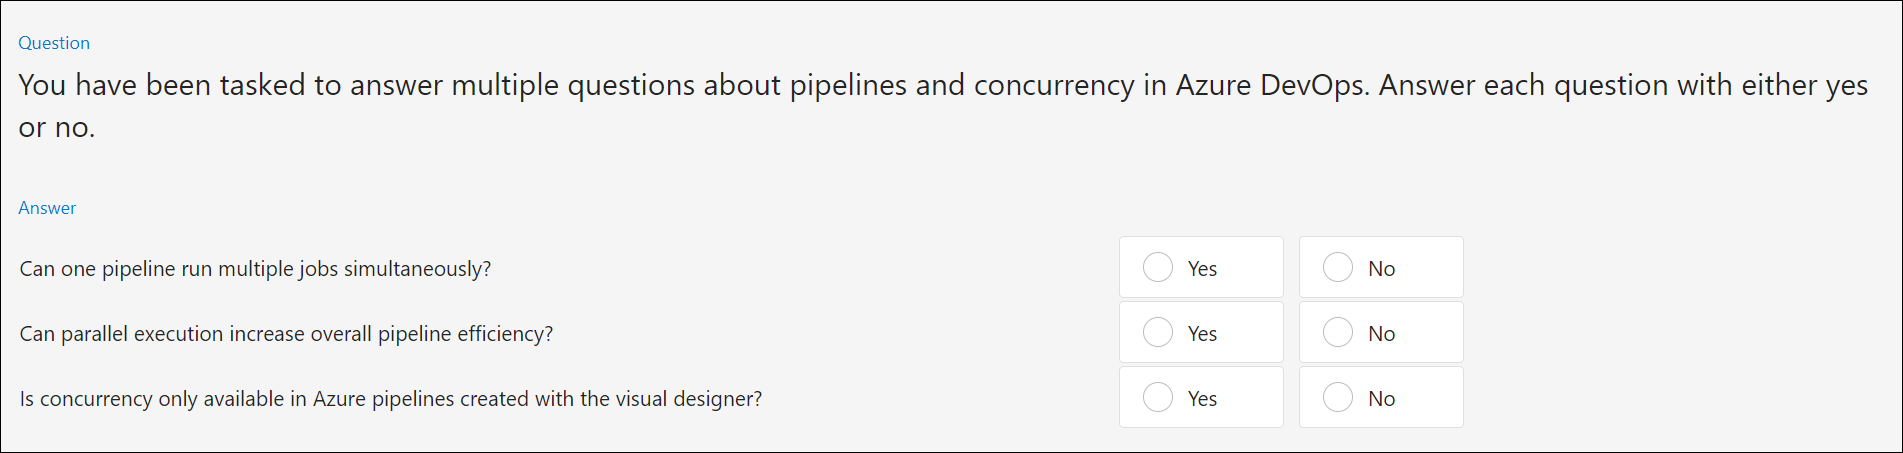This screenshot has width=1903, height=453.
Task: Click the blue 'Answer' heading
Action: [47, 208]
